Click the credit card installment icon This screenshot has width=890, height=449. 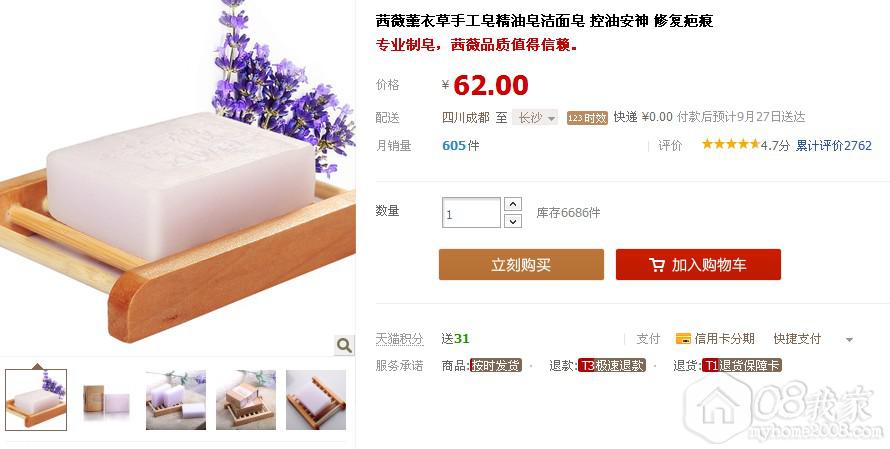(683, 339)
